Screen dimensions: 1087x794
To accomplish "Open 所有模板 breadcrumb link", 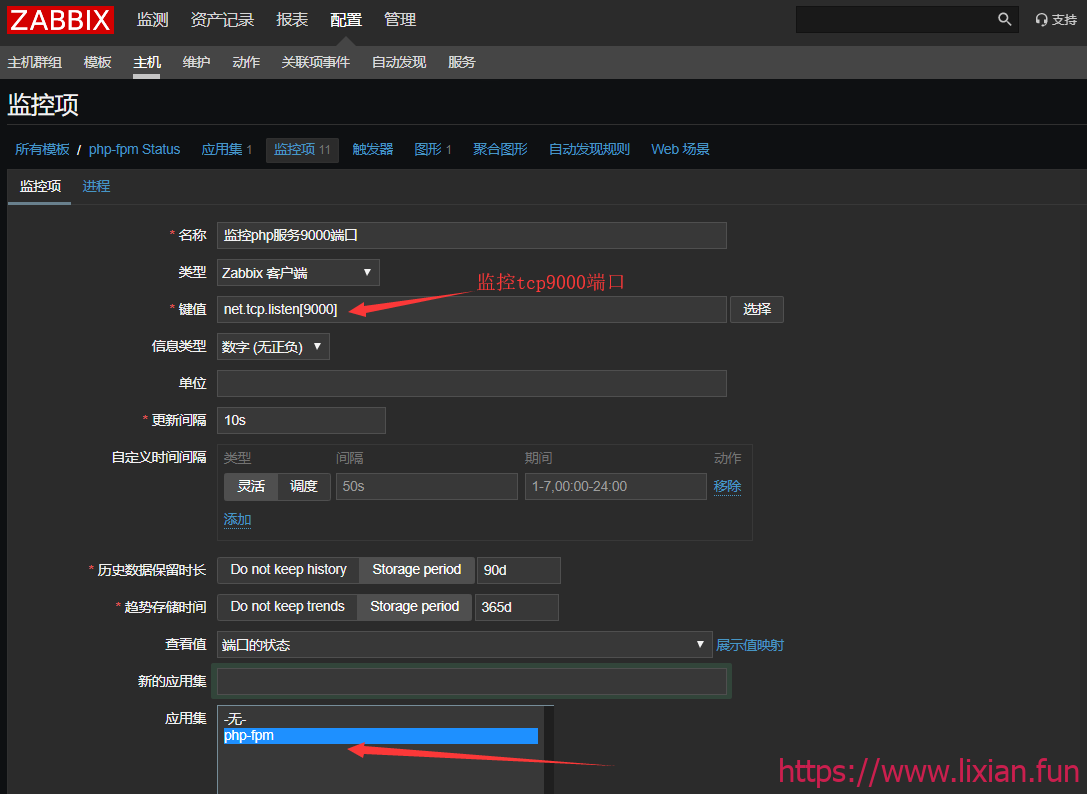I will point(42,149).
